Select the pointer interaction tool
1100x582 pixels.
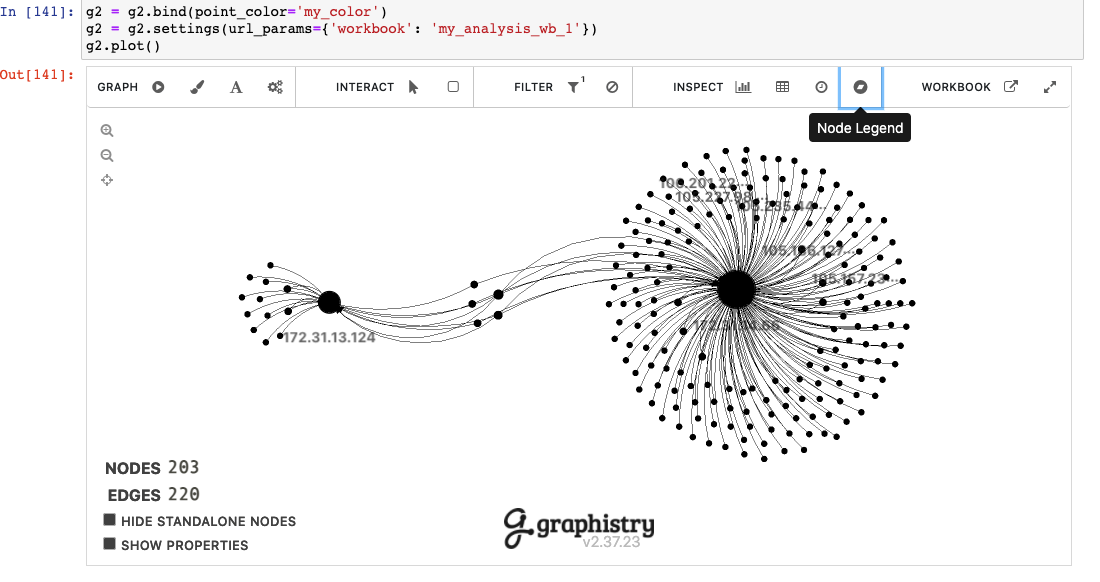413,87
